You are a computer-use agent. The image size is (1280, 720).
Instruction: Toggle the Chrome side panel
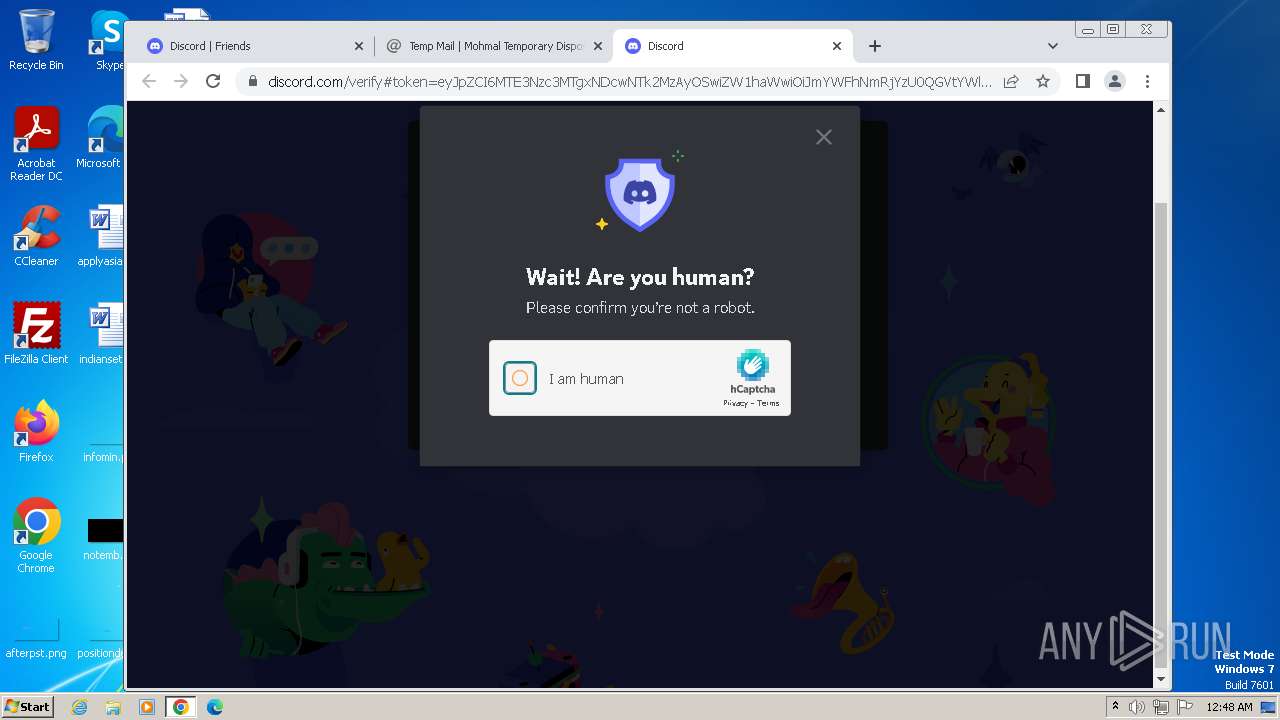pyautogui.click(x=1083, y=81)
